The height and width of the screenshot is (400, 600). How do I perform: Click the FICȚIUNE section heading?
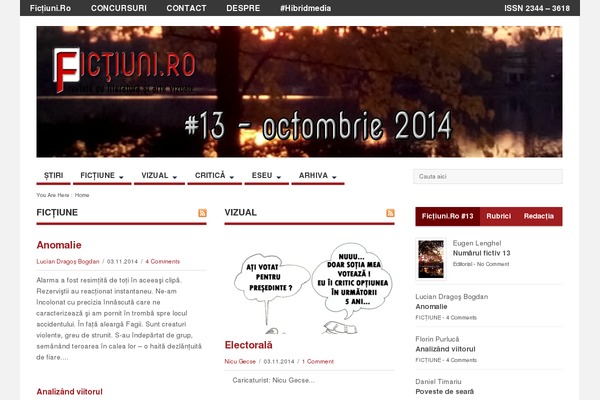[57, 212]
